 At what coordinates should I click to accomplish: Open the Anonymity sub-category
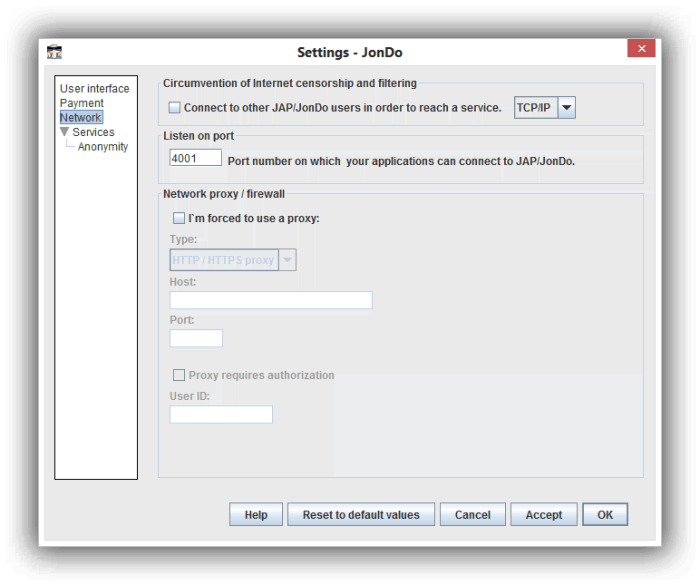pos(103,147)
